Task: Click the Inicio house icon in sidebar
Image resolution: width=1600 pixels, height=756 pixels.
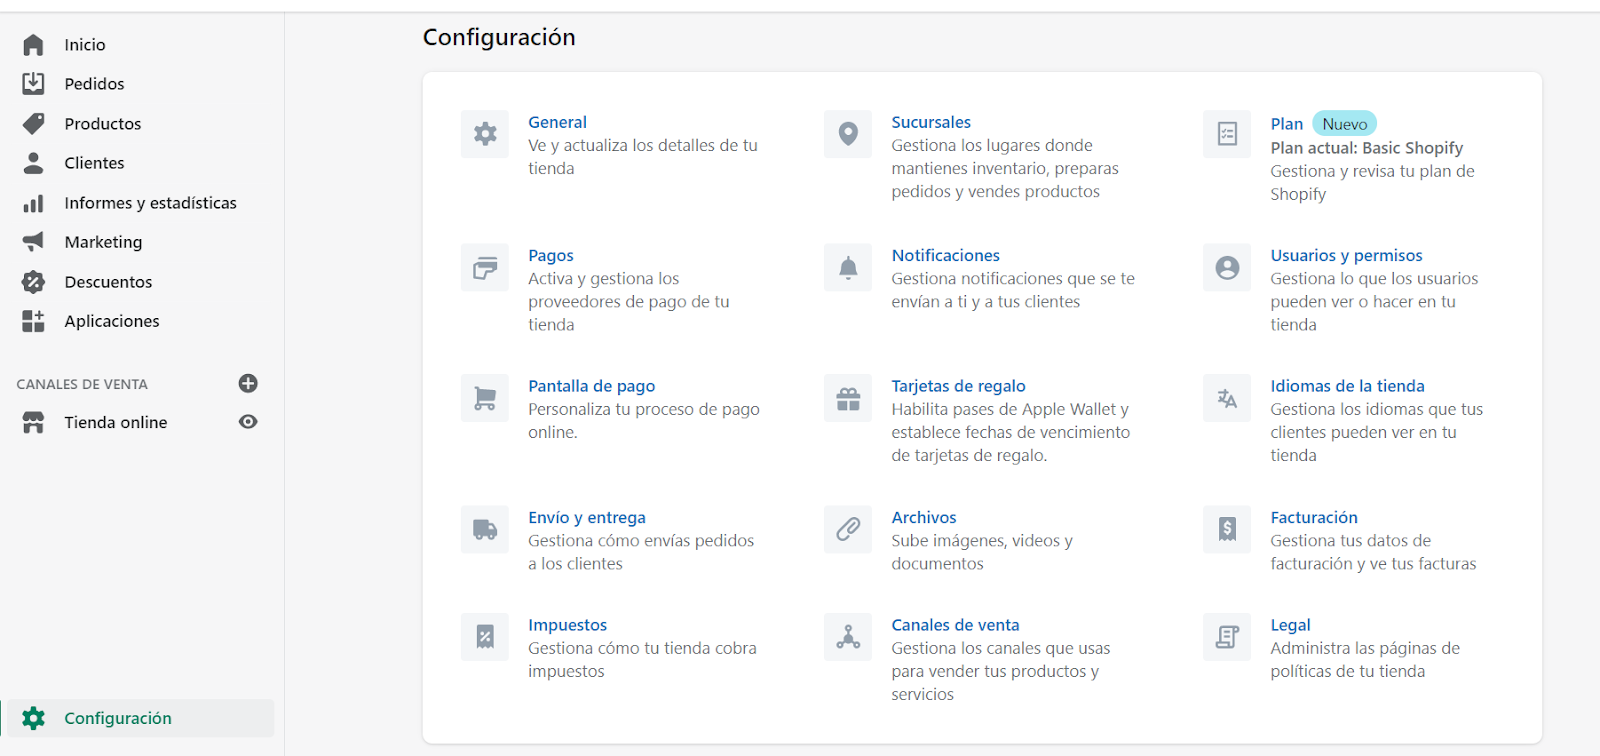Action: pos(33,45)
